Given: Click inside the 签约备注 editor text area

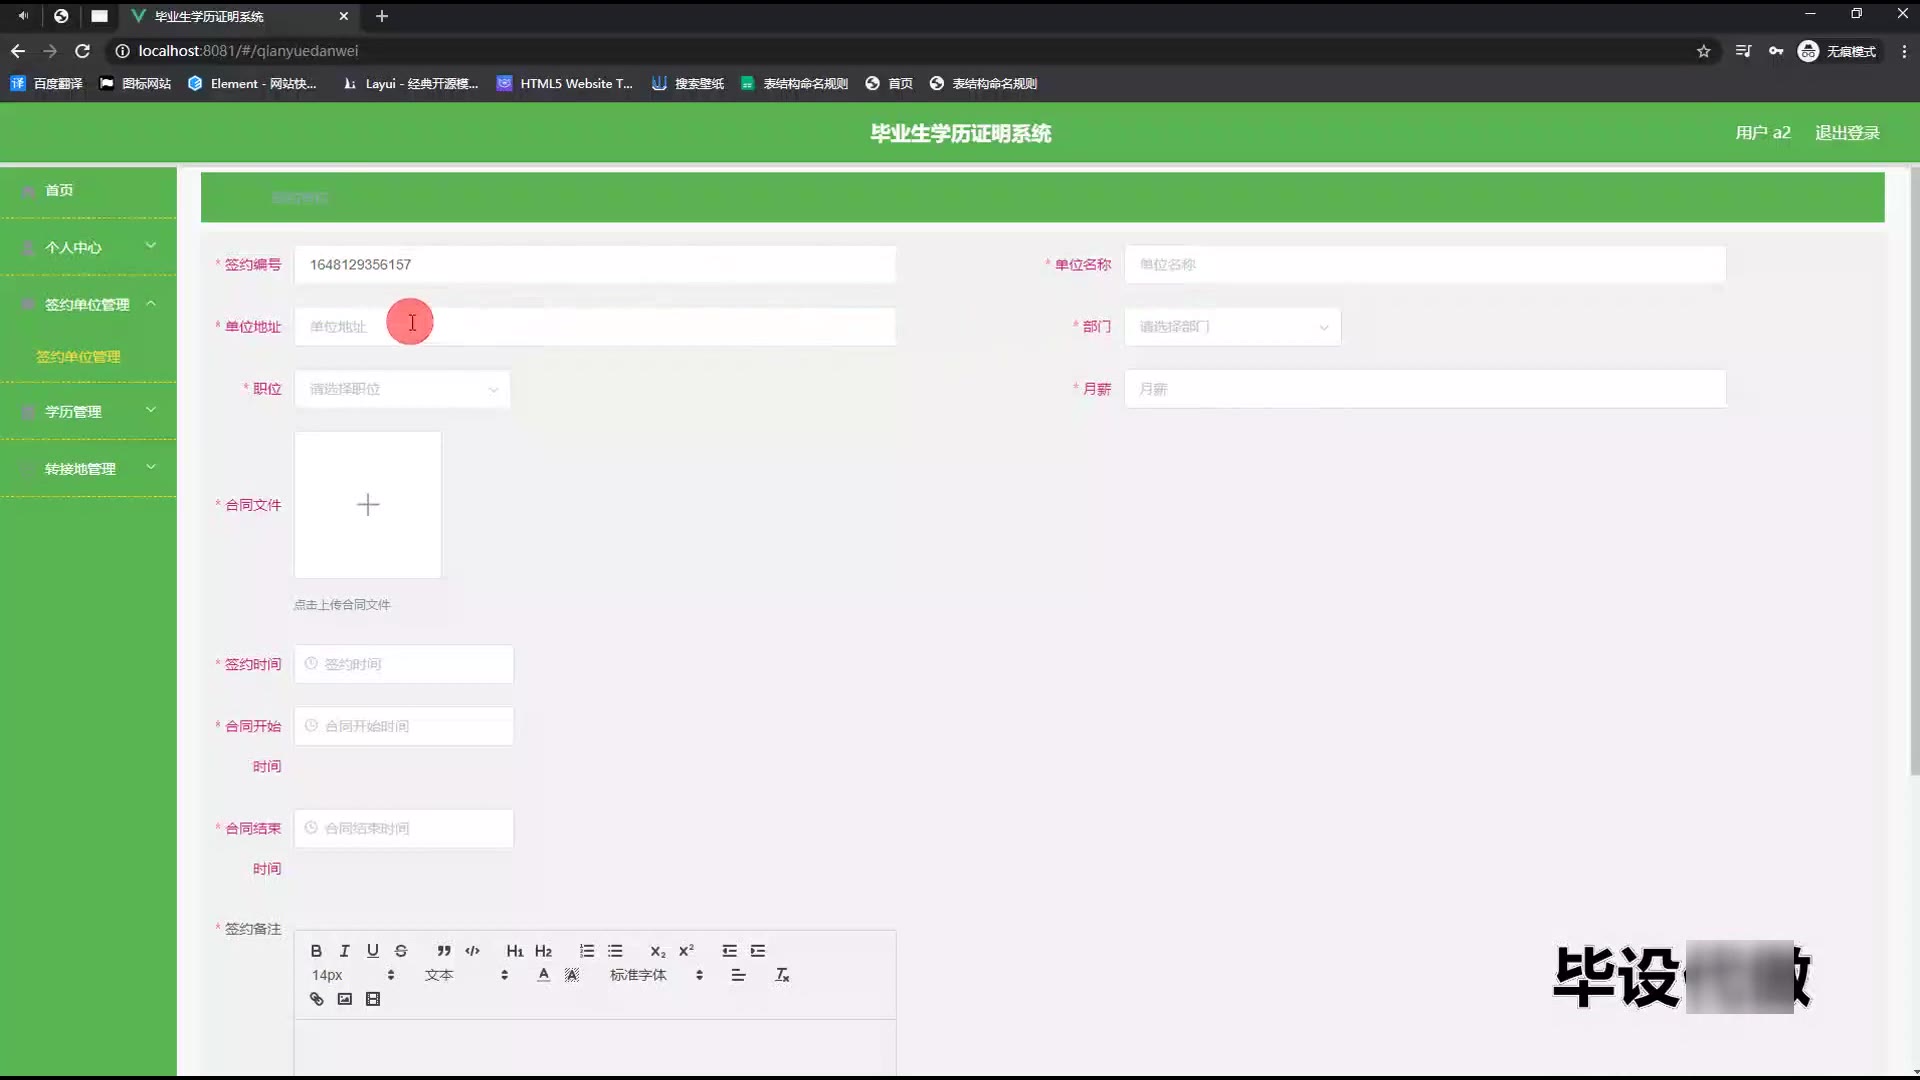Looking at the screenshot, I should (x=595, y=1047).
